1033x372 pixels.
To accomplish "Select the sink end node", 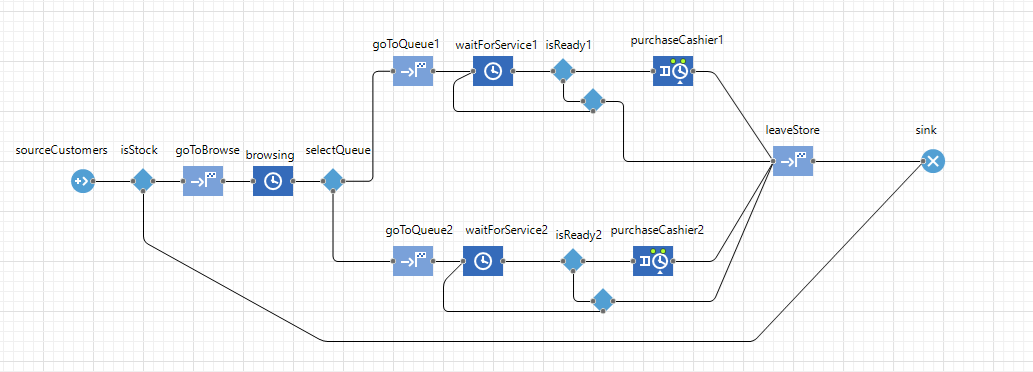I will coord(933,161).
